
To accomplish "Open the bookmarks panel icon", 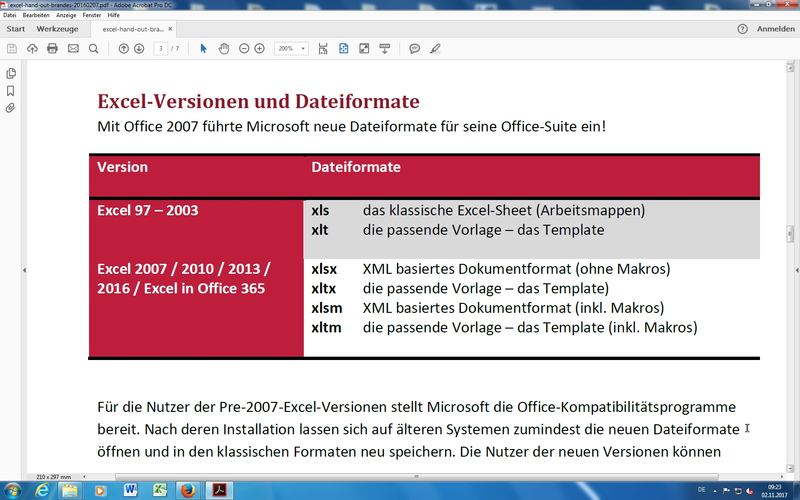I will point(10,91).
